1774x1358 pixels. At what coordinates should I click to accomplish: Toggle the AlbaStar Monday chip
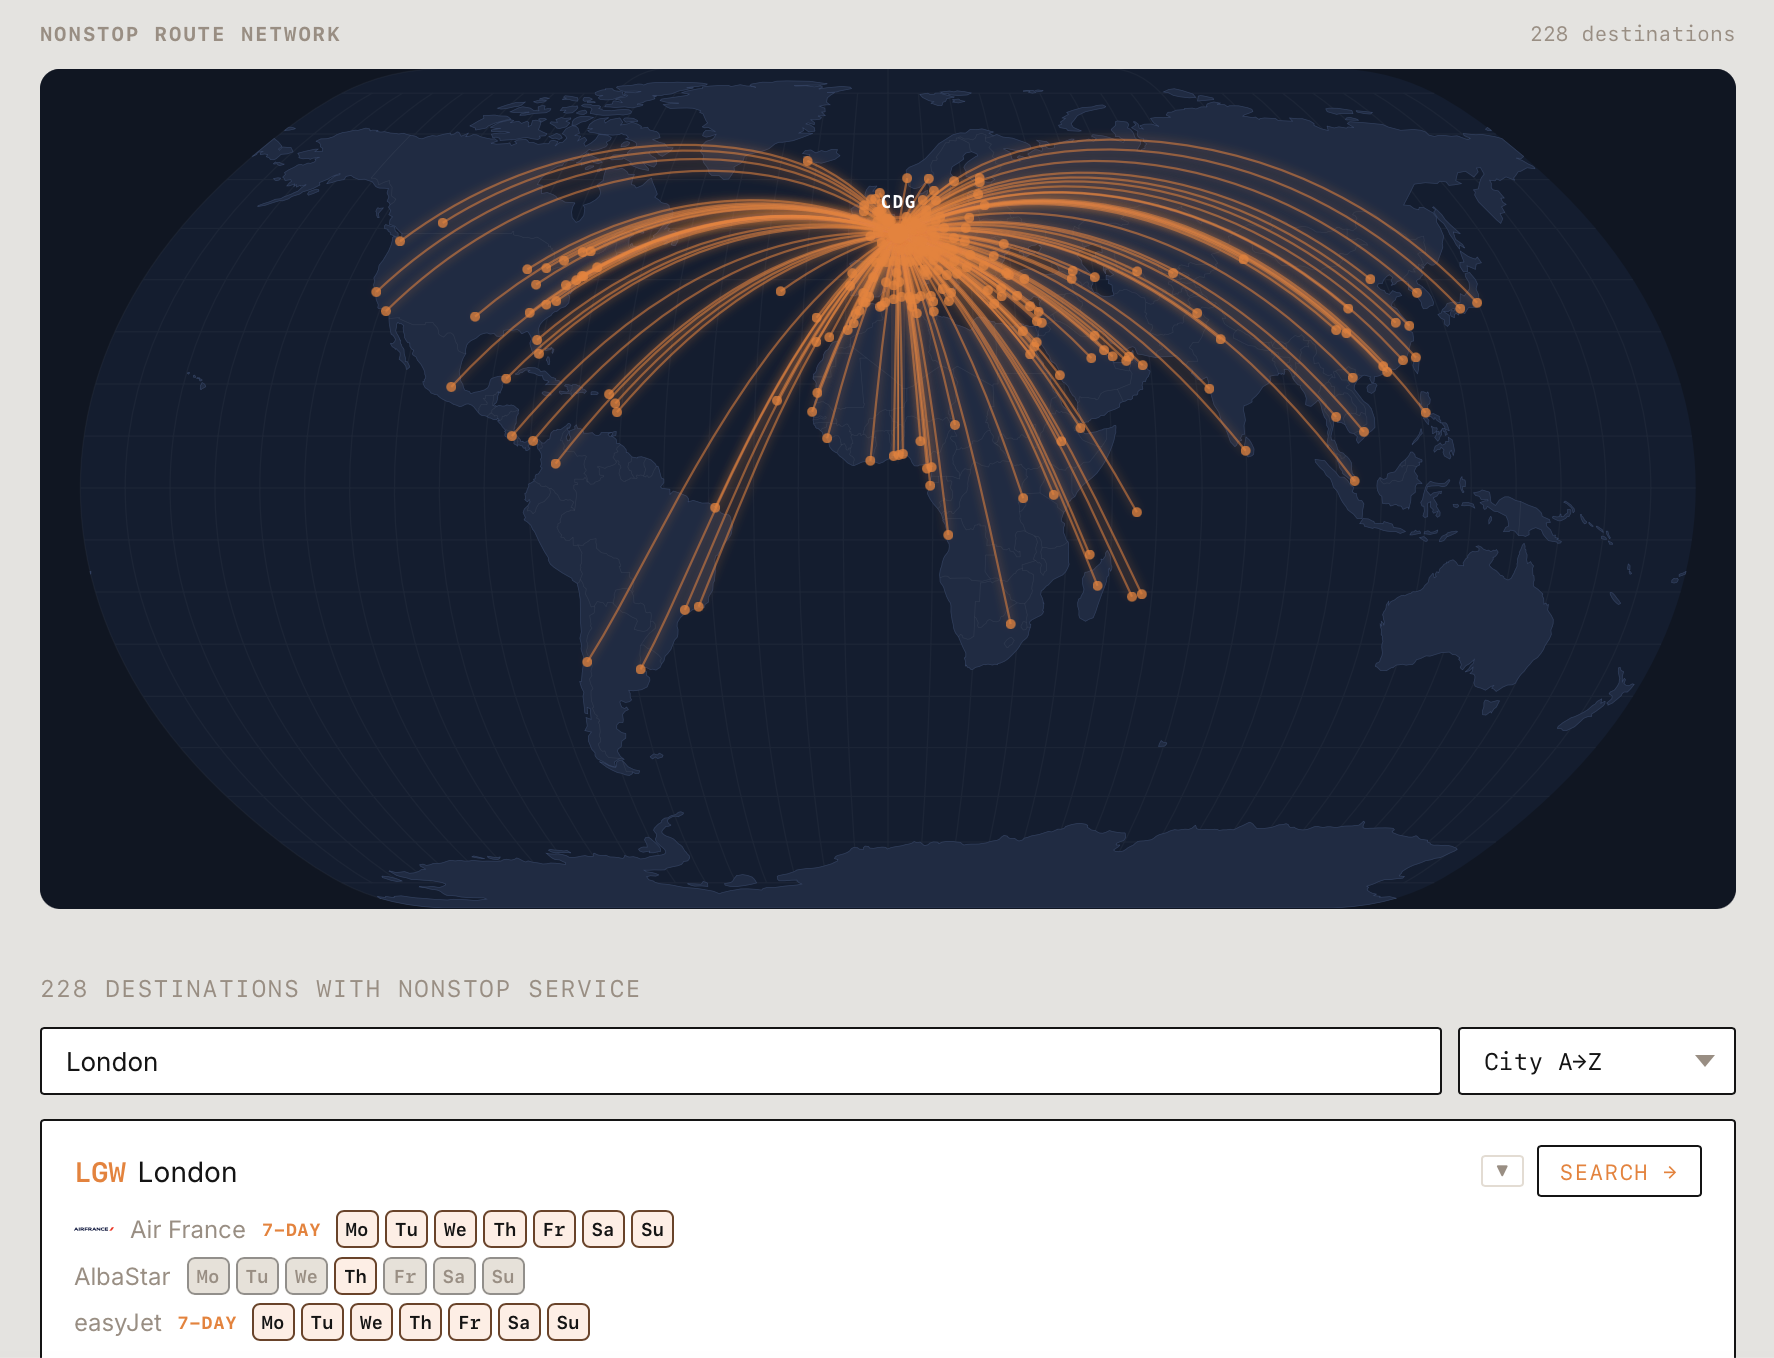pyautogui.click(x=208, y=1277)
